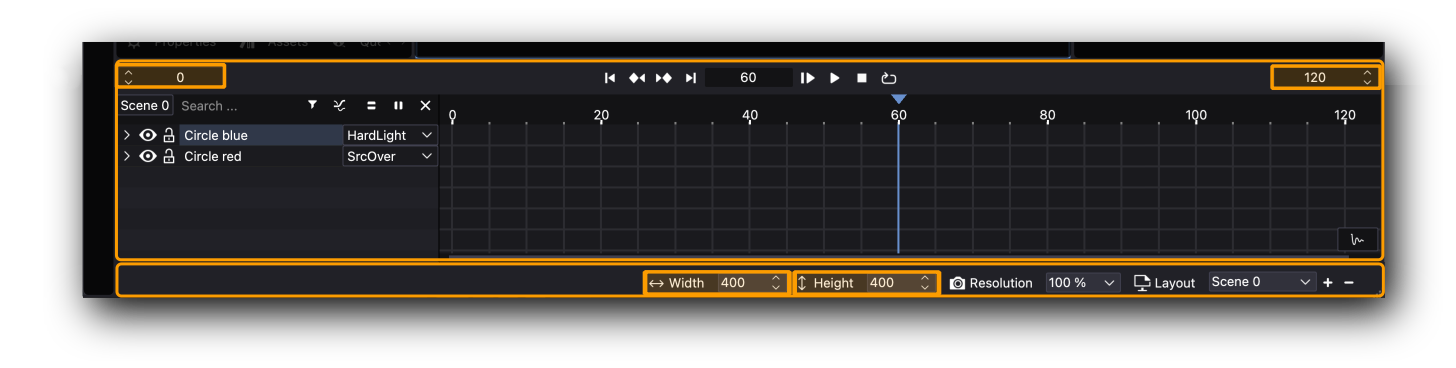The height and width of the screenshot is (368, 1456).
Task: Open the HardLight blend mode dropdown
Action: point(390,135)
